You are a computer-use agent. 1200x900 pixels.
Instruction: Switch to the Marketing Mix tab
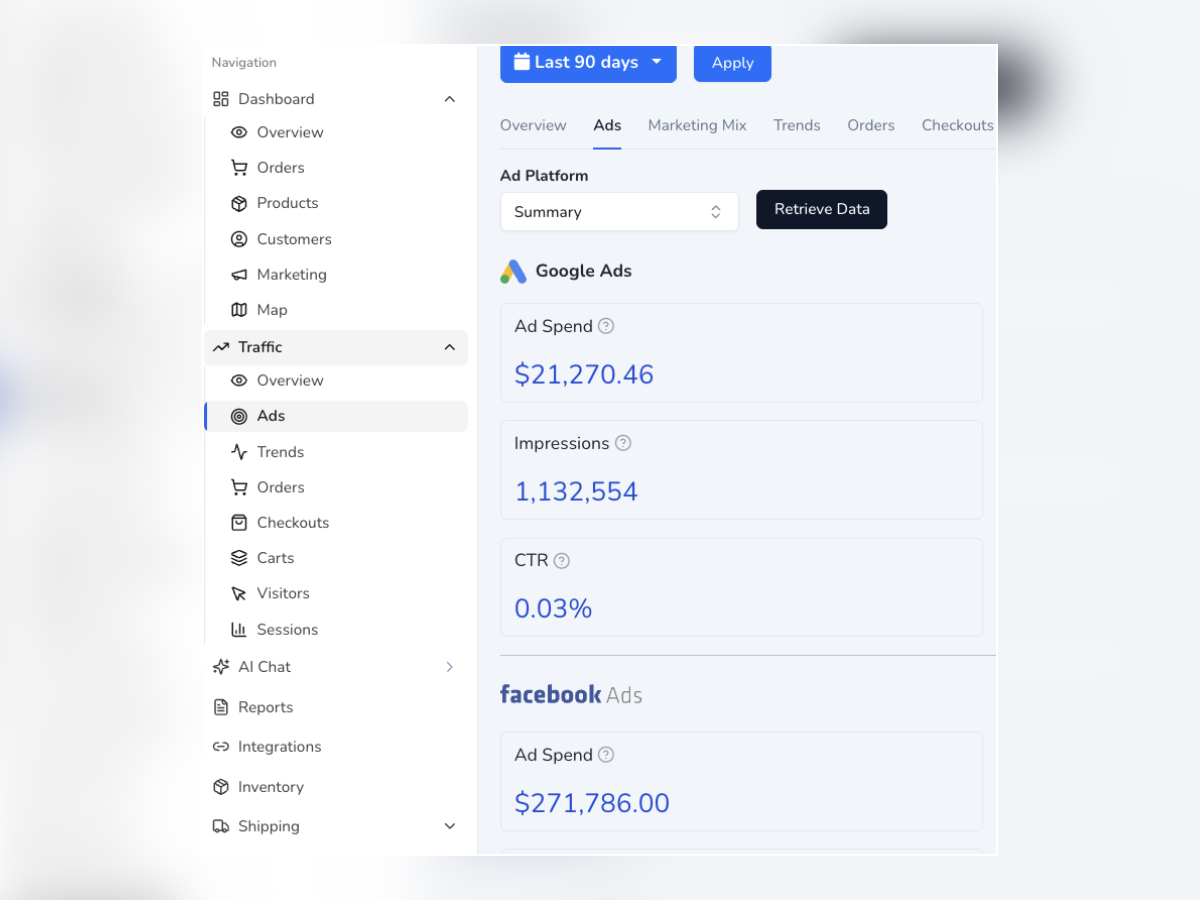[x=697, y=125]
